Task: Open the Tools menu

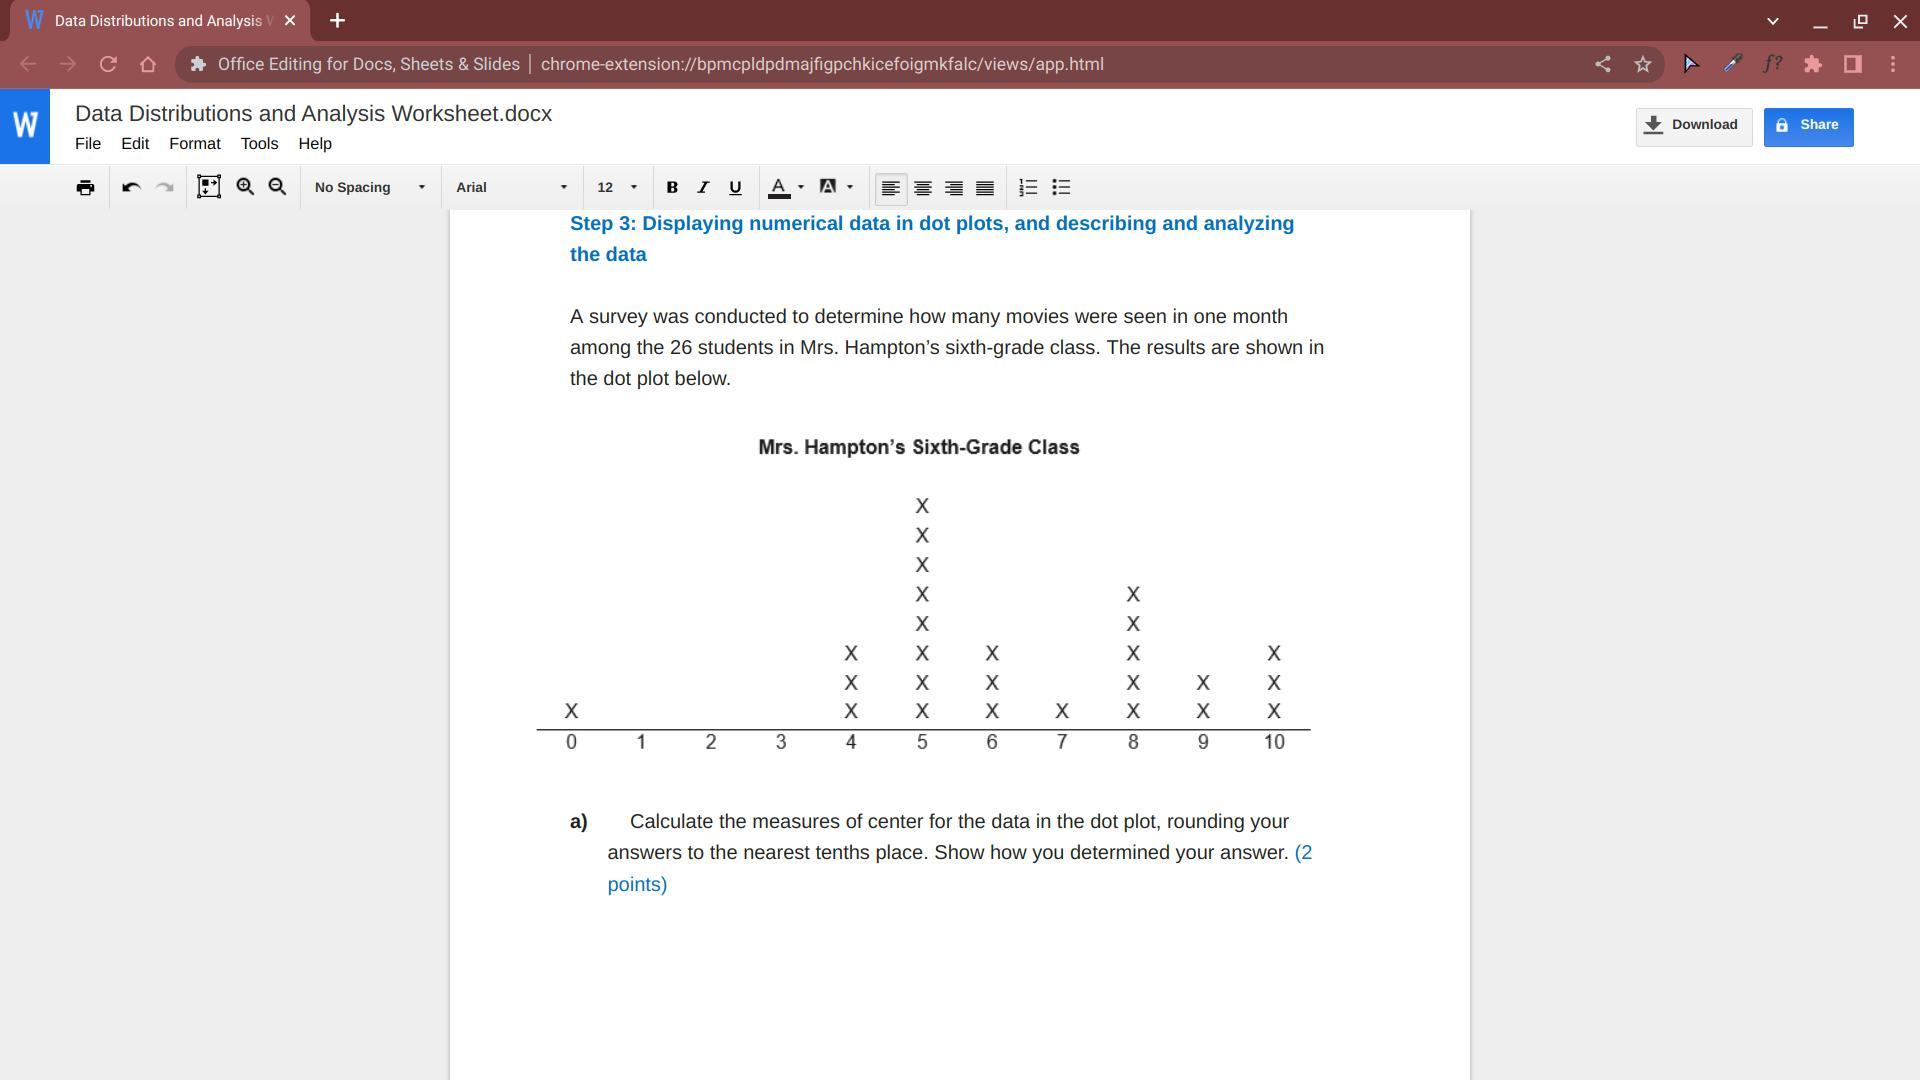Action: coord(259,144)
